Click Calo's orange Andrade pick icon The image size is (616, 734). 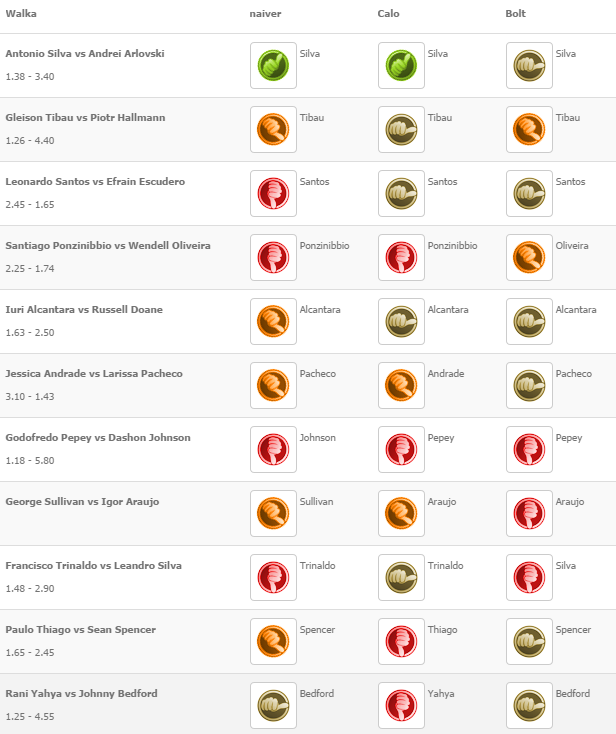[x=401, y=386]
